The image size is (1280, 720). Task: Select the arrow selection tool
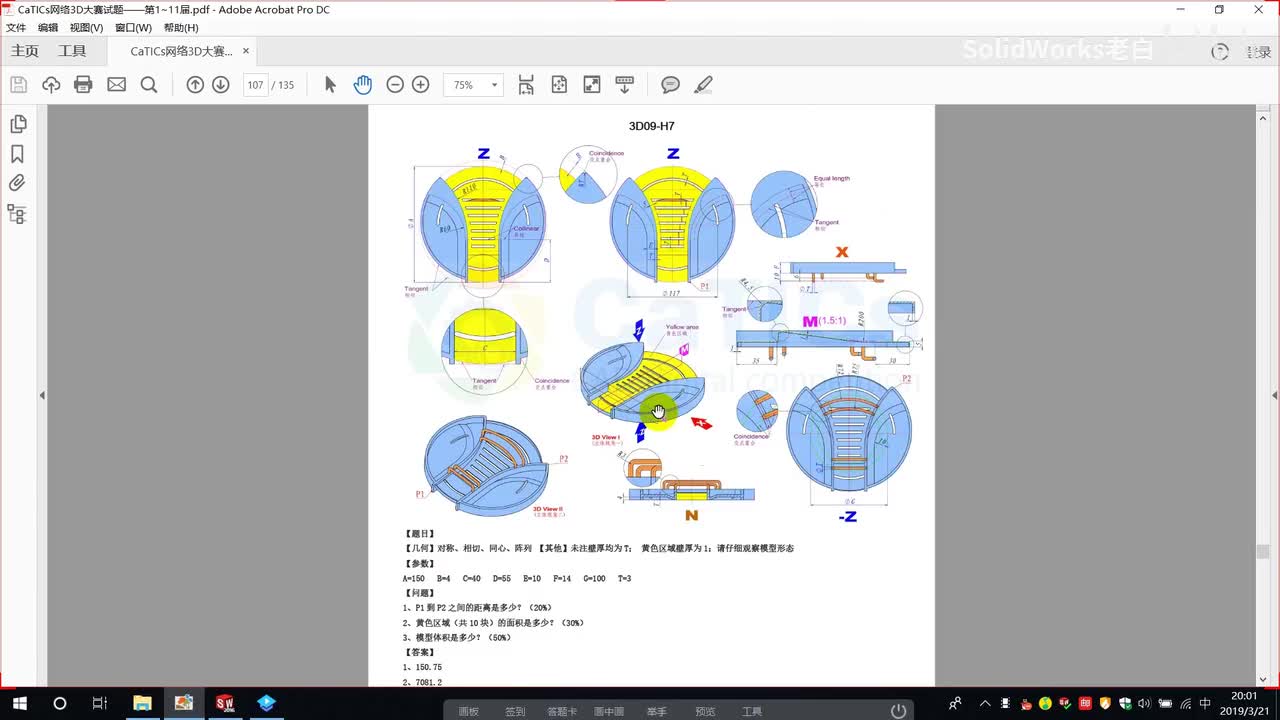click(330, 85)
